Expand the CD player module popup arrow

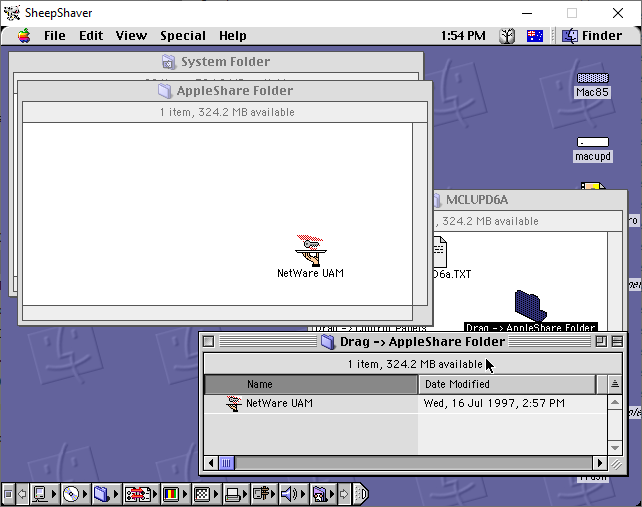point(85,494)
